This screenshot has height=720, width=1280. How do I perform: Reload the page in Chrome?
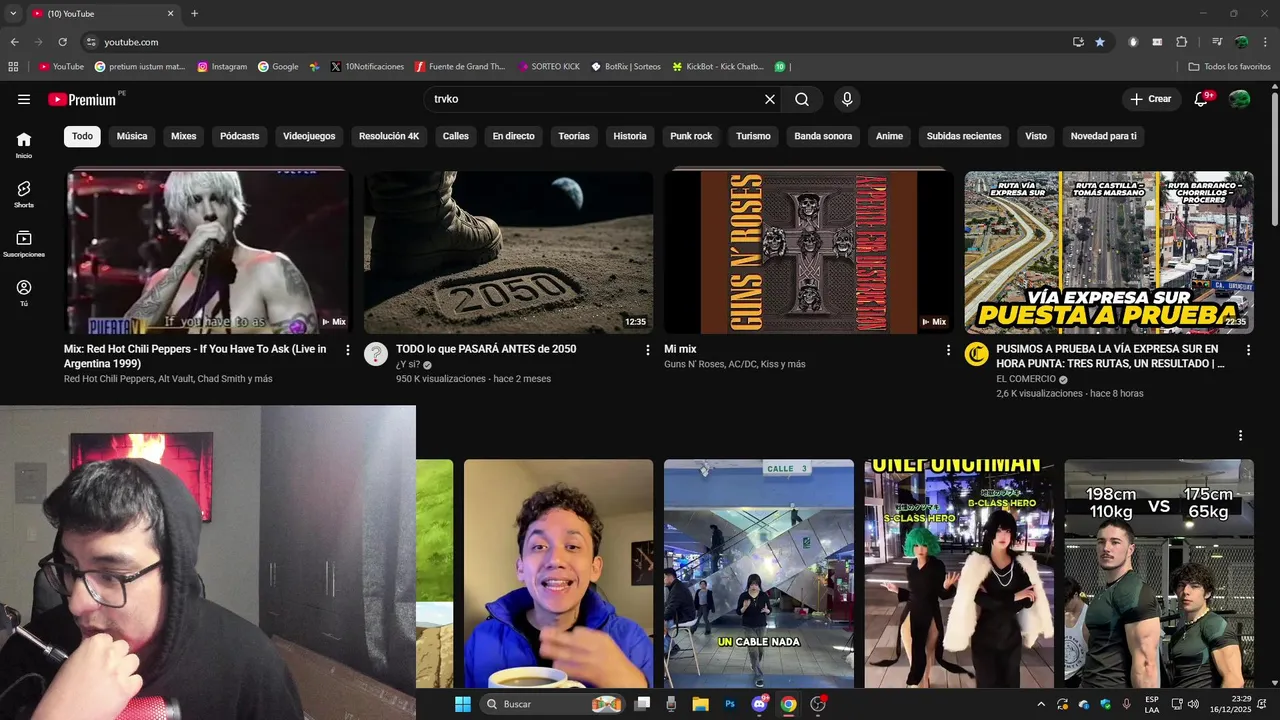(62, 42)
